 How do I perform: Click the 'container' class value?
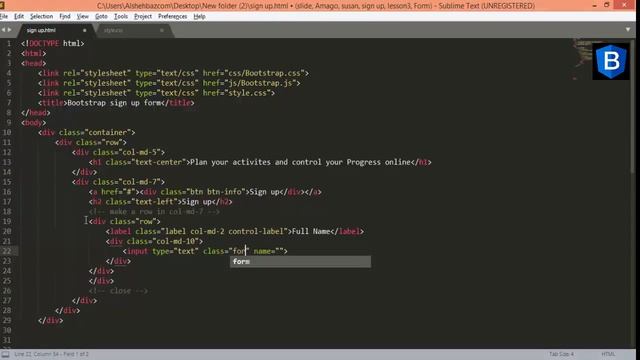pos(108,132)
